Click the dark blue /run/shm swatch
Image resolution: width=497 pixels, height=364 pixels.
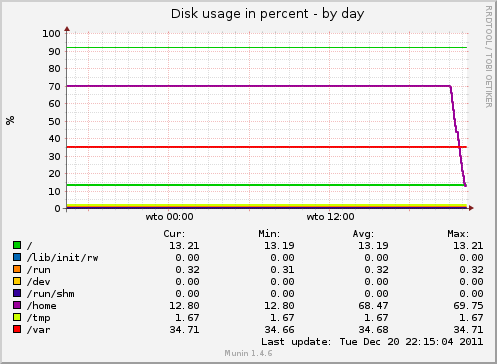click(17, 293)
